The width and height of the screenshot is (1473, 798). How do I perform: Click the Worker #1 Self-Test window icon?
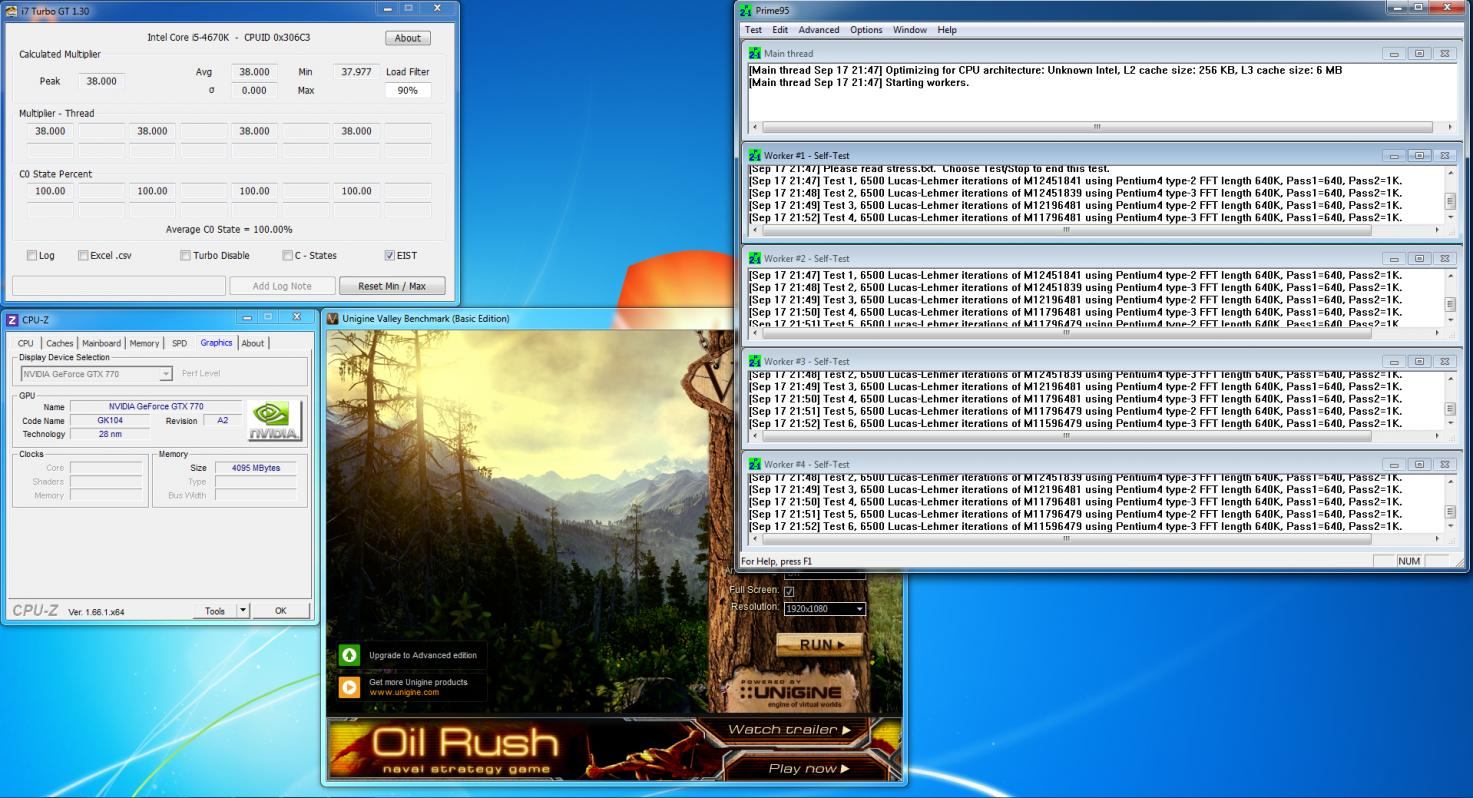pyautogui.click(x=755, y=156)
